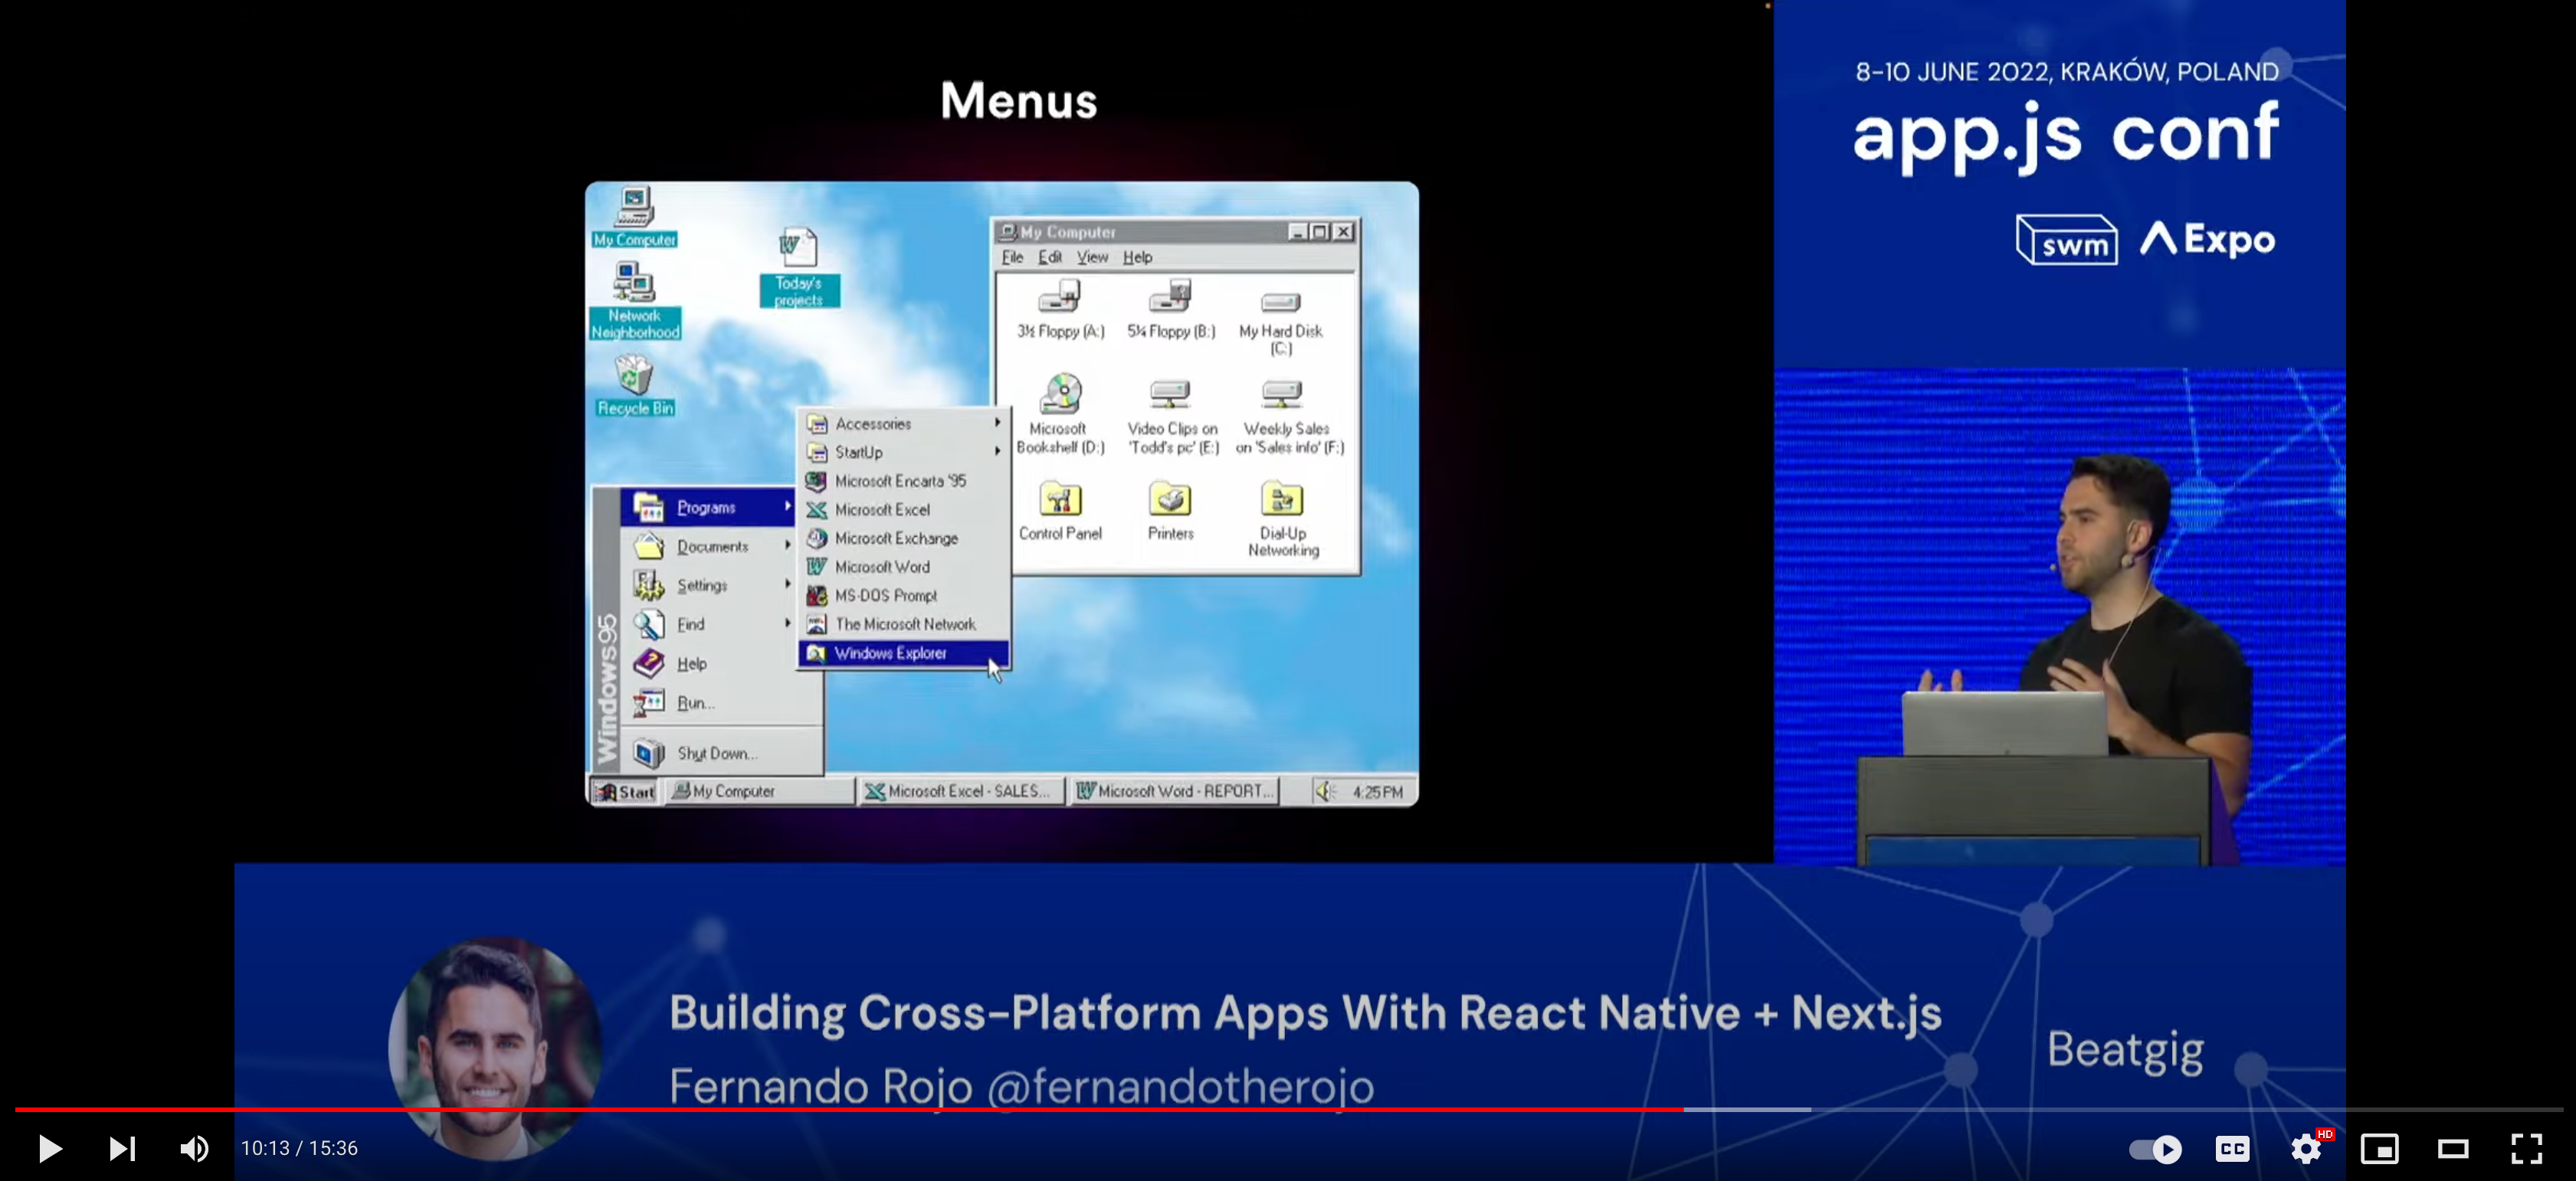Expand the Accessories submenu
The image size is (2576, 1181).
pyautogui.click(x=904, y=423)
